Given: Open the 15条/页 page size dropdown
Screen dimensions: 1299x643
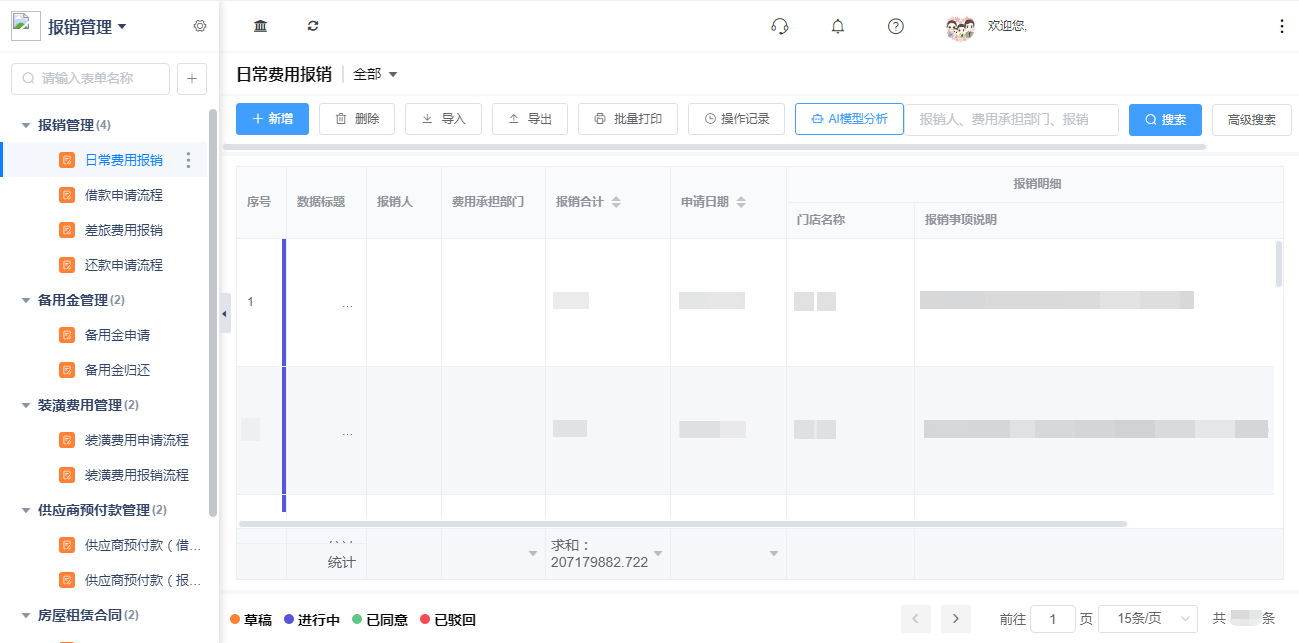Looking at the screenshot, I should [1148, 619].
